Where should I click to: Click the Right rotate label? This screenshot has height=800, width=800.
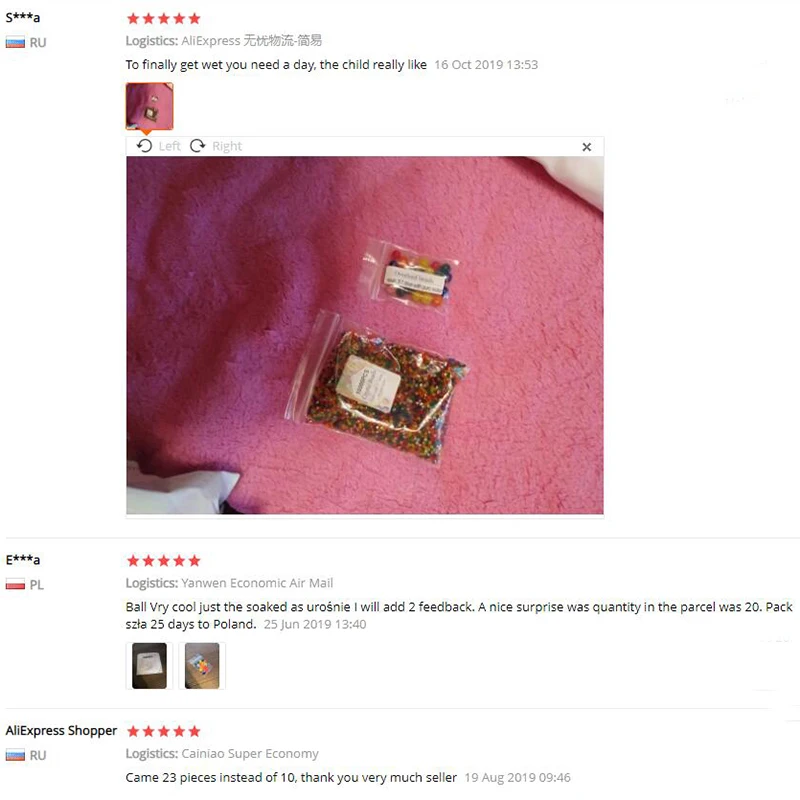(227, 146)
